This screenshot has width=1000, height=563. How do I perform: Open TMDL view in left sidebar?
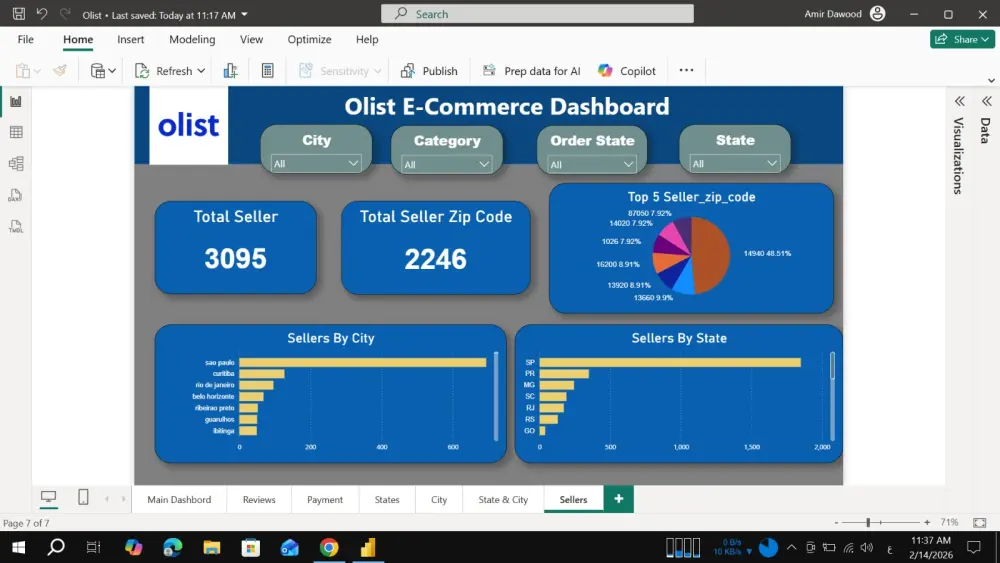click(x=16, y=226)
